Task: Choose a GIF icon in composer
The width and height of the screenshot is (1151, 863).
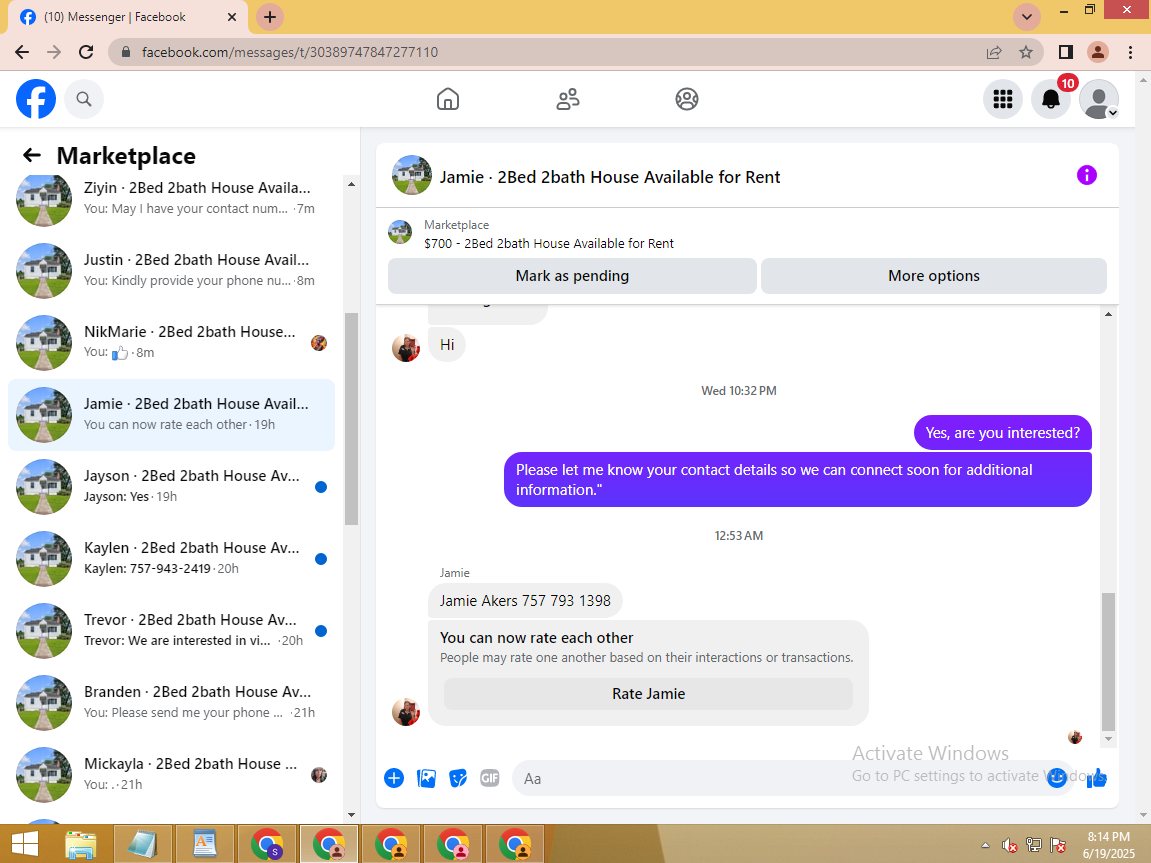Action: (x=490, y=778)
